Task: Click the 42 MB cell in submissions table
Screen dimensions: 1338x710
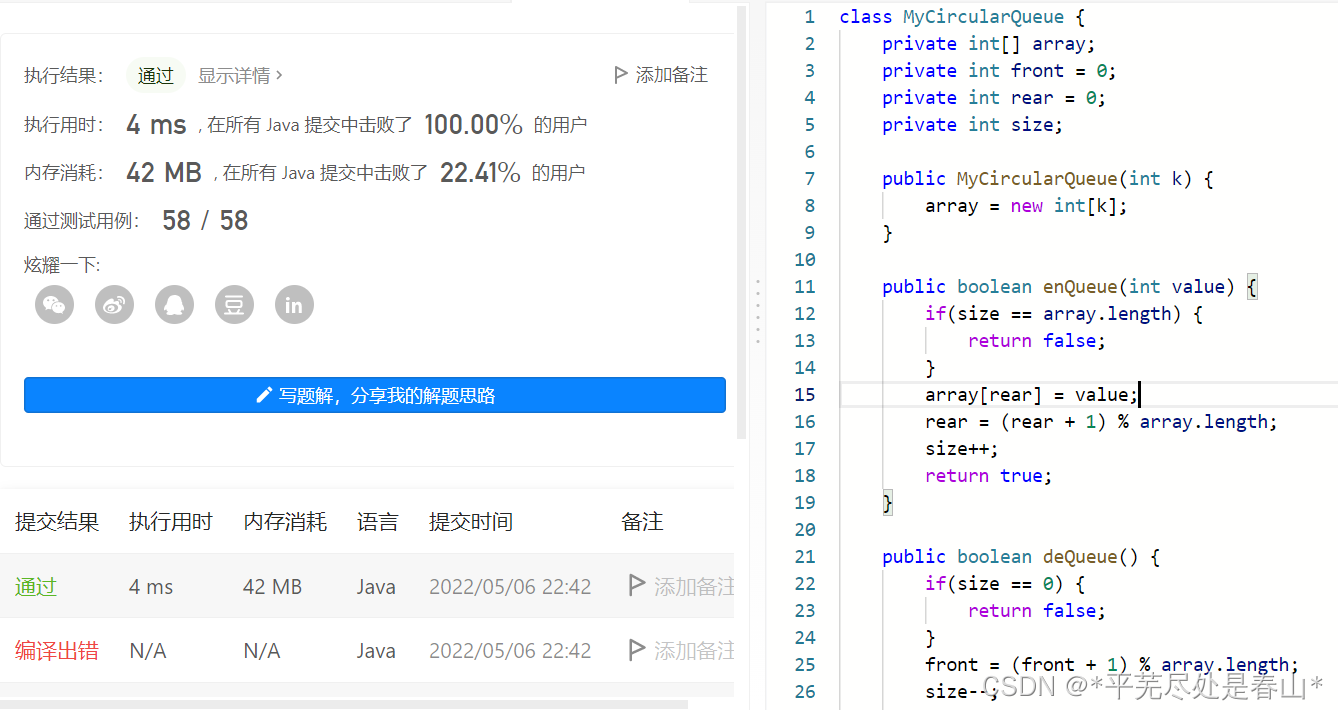Action: pos(272,587)
